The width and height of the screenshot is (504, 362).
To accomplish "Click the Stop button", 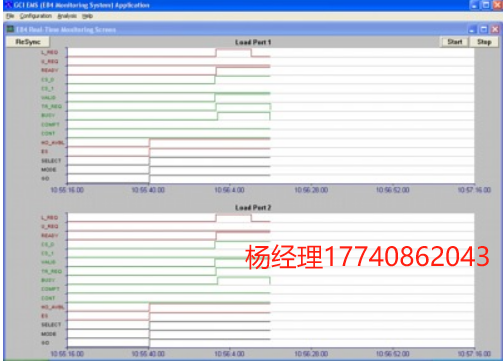I will coord(484,42).
